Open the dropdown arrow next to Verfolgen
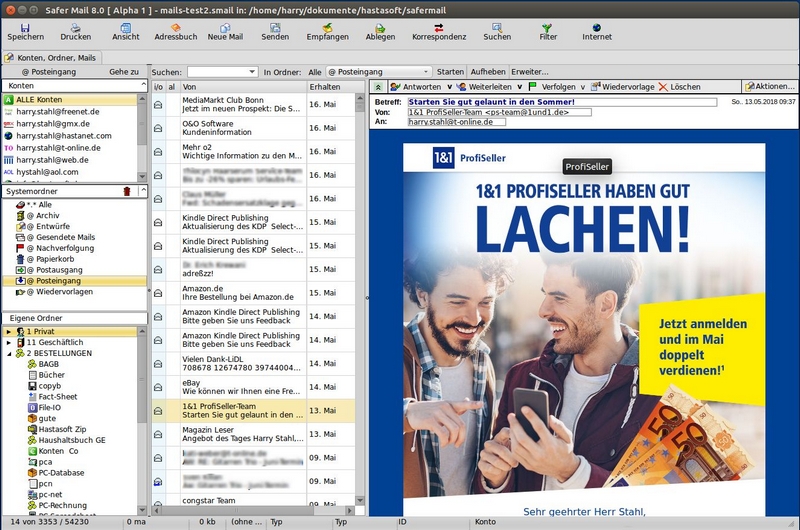Screen dimensions: 800x530 tap(583, 87)
